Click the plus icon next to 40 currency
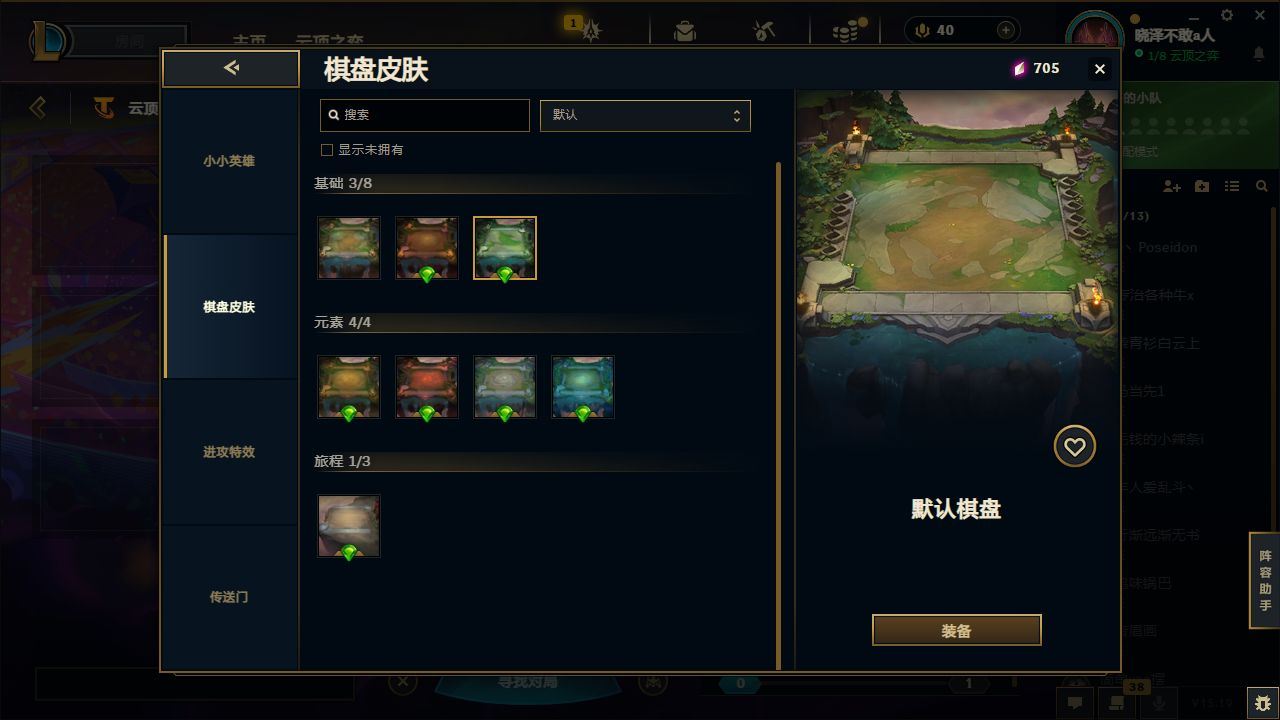Viewport: 1280px width, 720px height. (x=1006, y=30)
